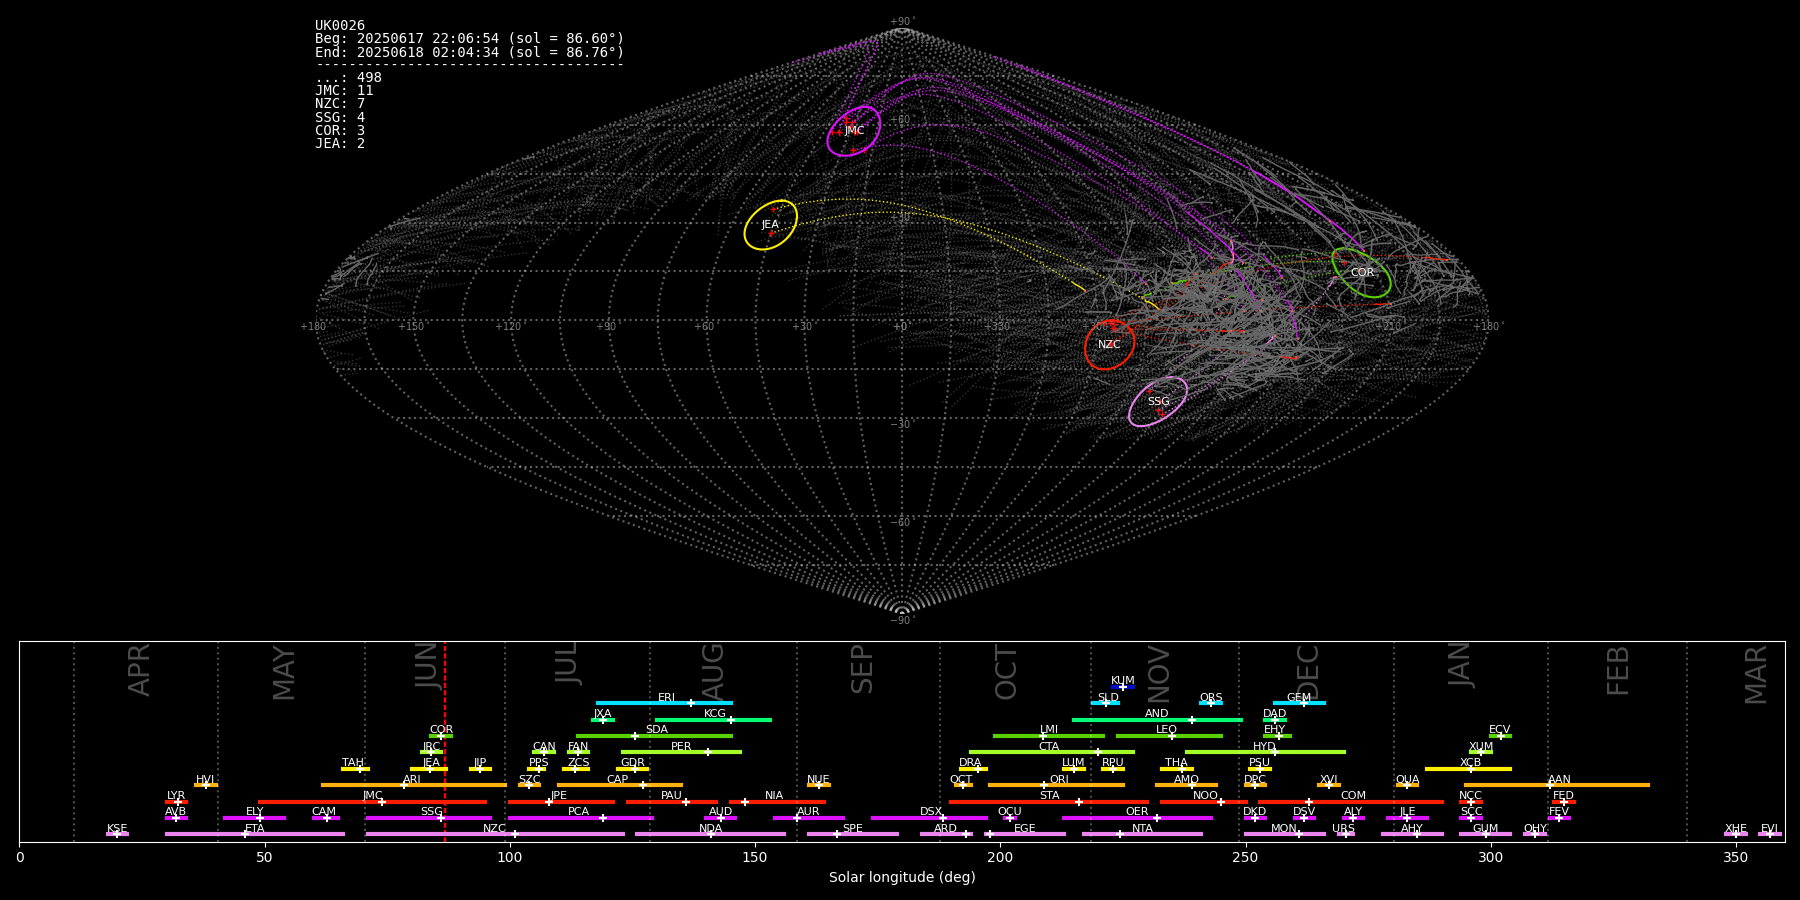Click the NTA pink shower bar

click(x=1142, y=834)
